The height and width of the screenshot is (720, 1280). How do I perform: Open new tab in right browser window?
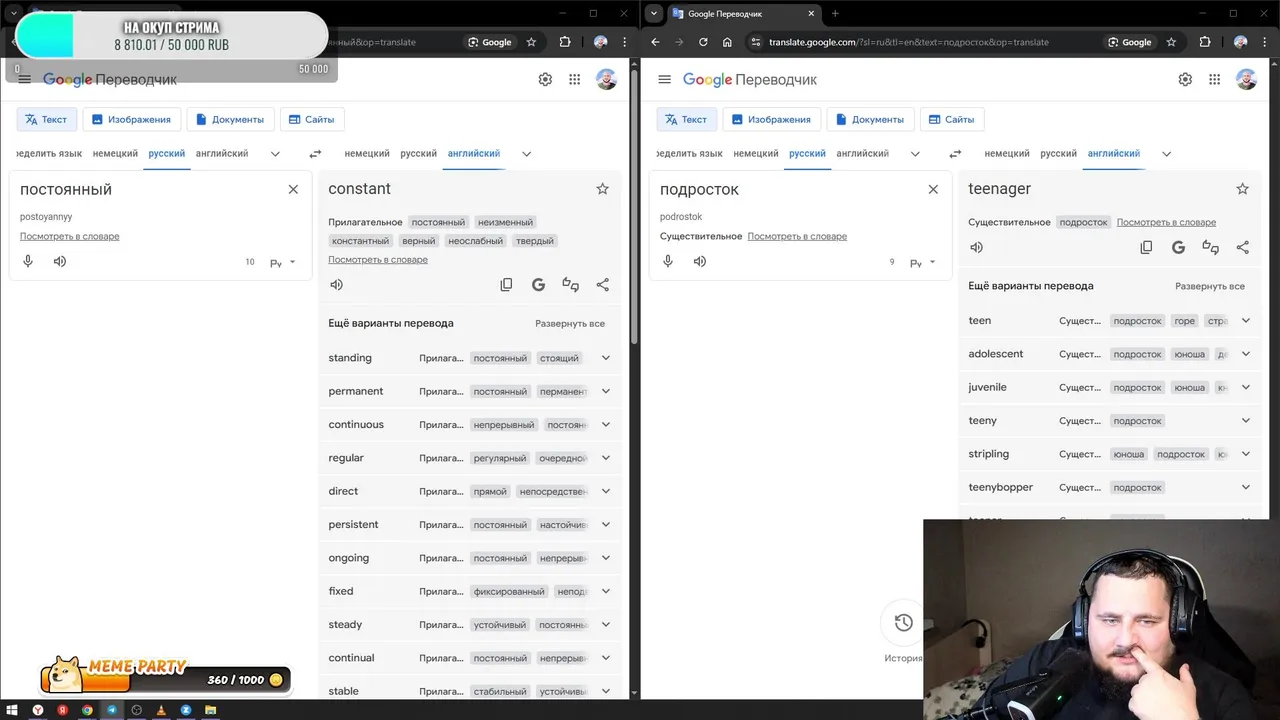pyautogui.click(x=835, y=13)
